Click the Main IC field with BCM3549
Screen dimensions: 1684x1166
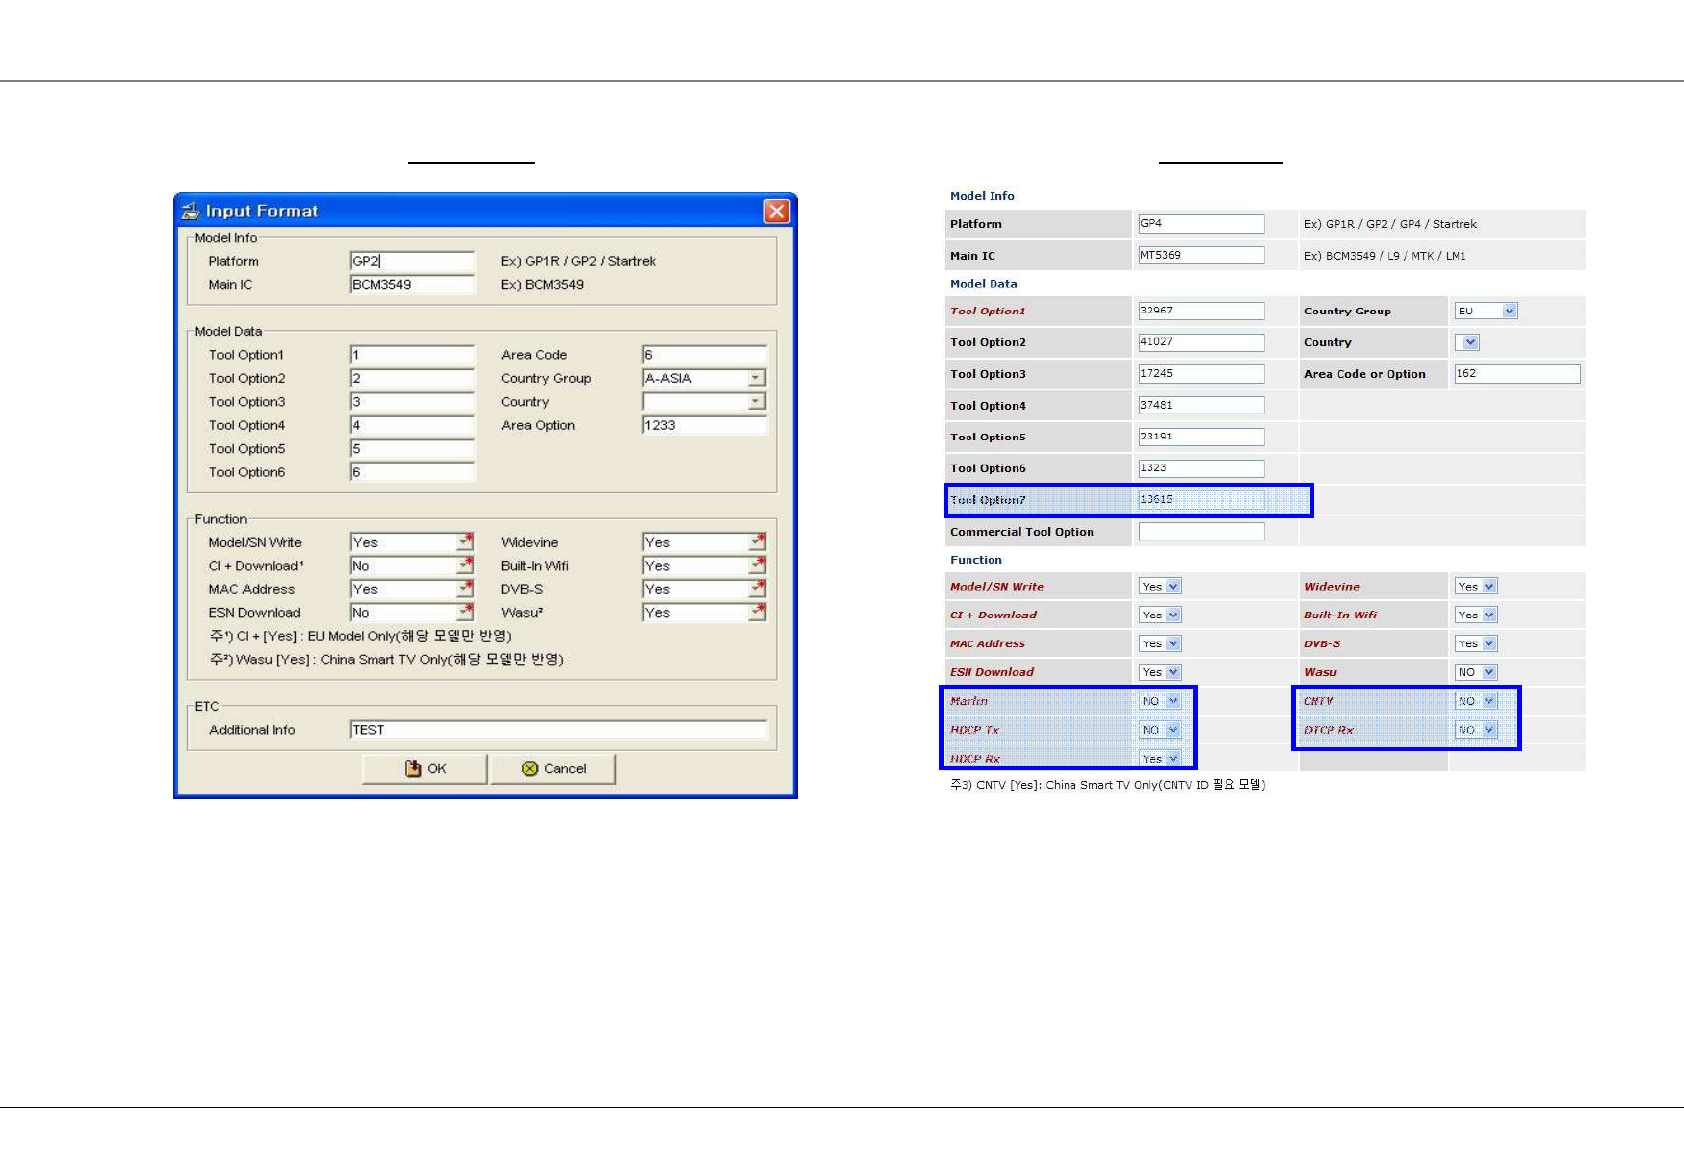(x=412, y=285)
